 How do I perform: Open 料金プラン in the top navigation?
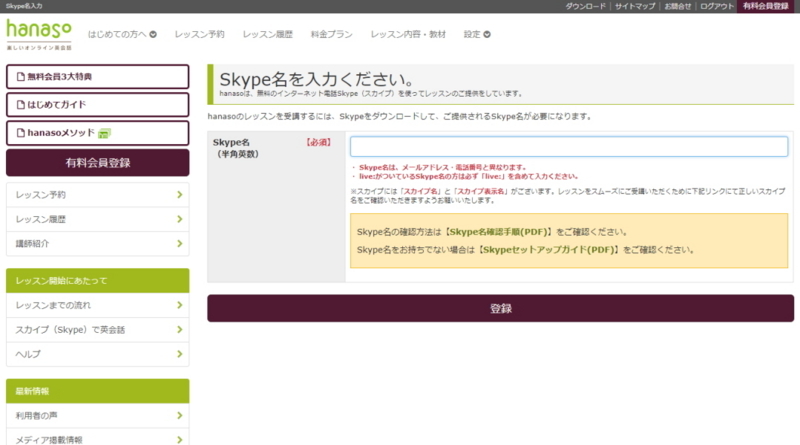pyautogui.click(x=331, y=34)
